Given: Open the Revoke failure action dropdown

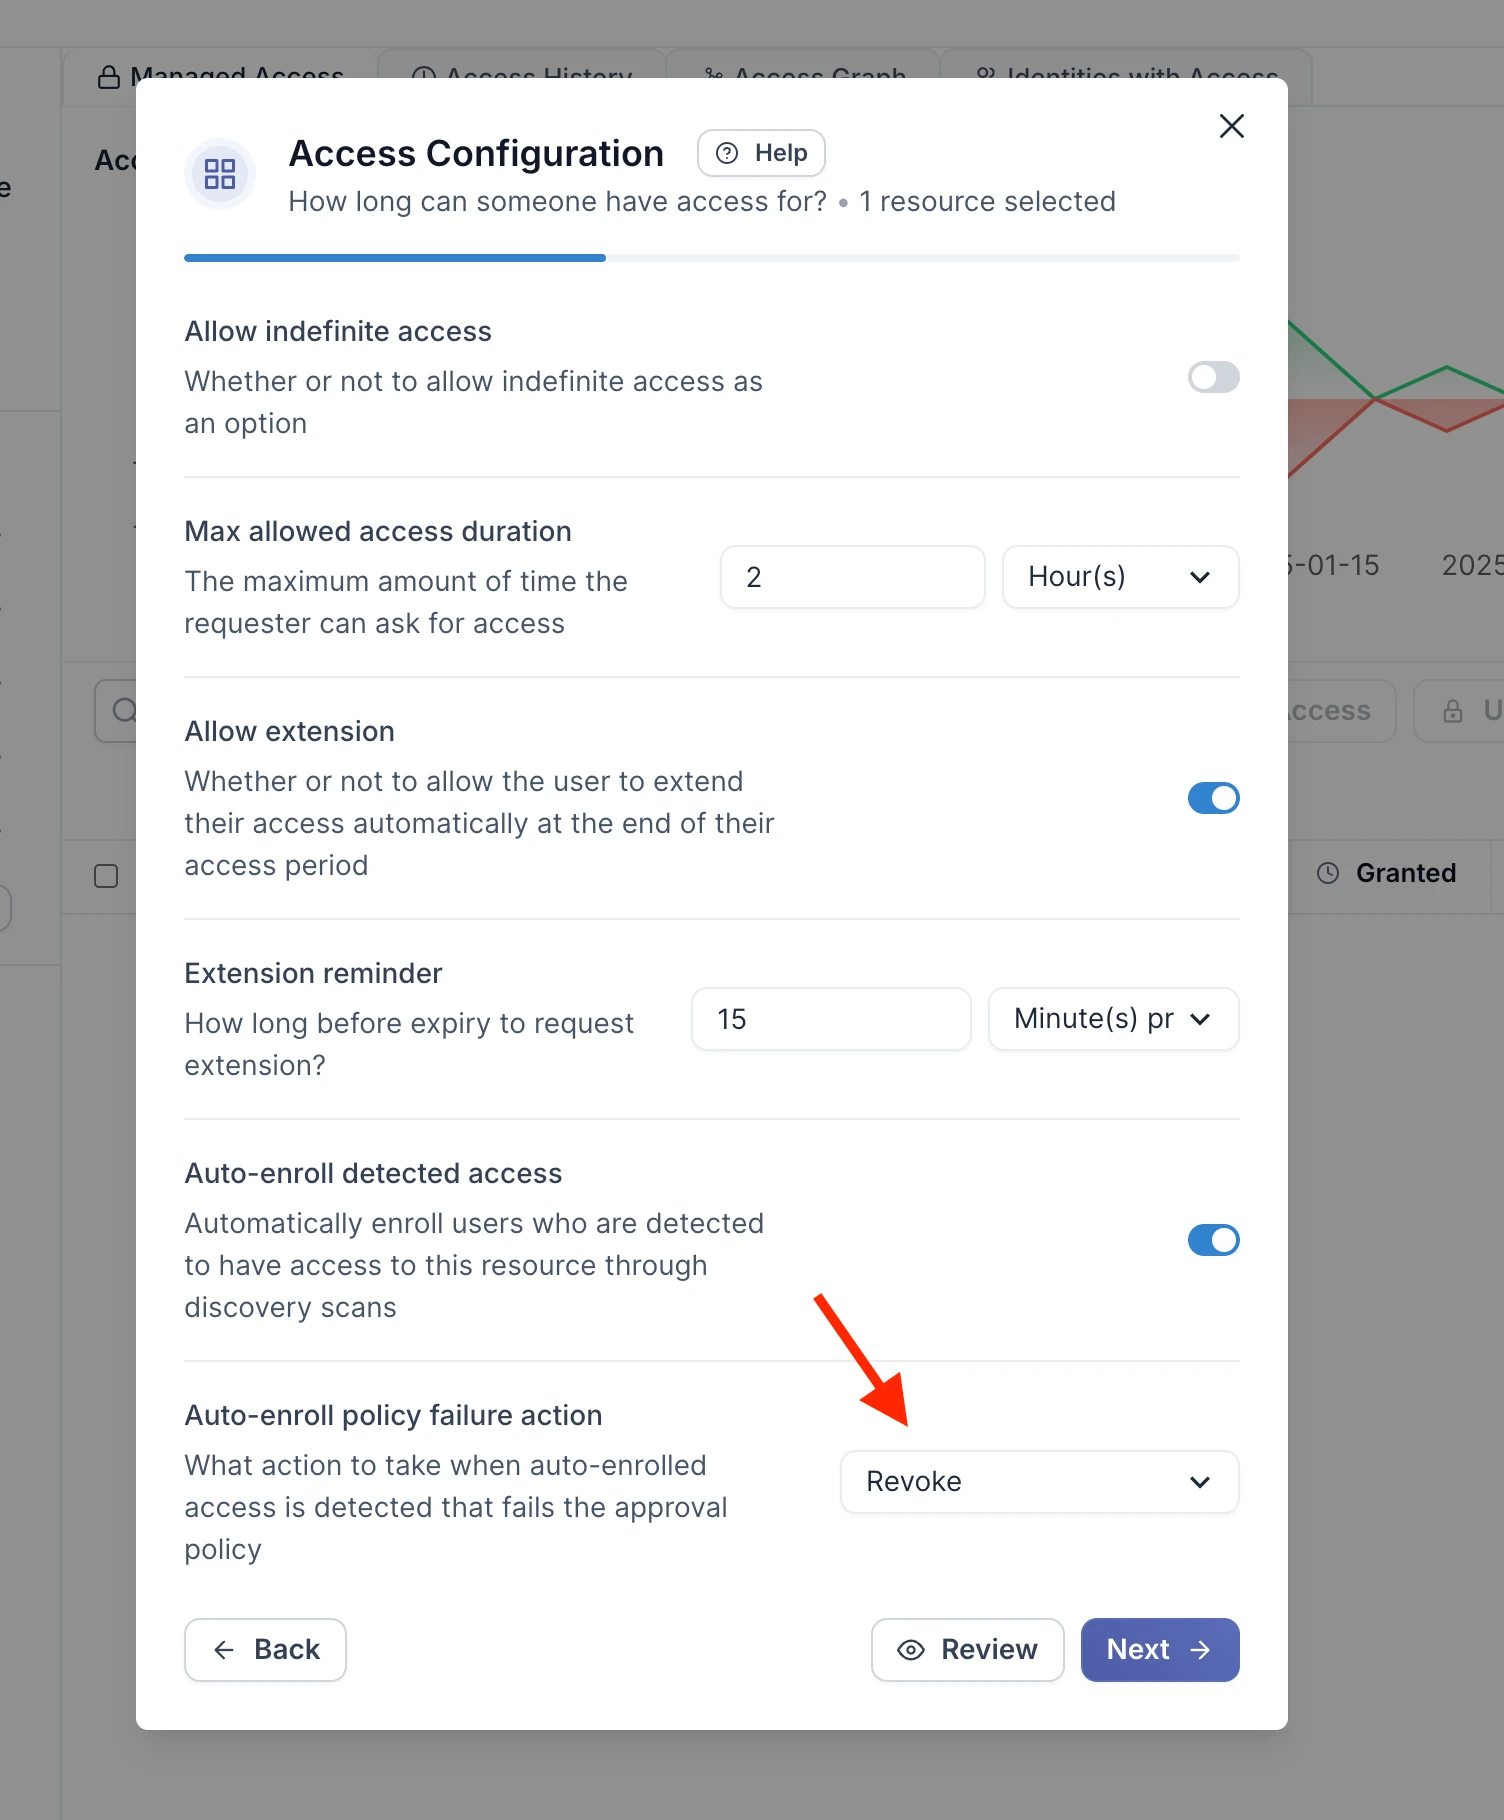Looking at the screenshot, I should coord(1040,1482).
